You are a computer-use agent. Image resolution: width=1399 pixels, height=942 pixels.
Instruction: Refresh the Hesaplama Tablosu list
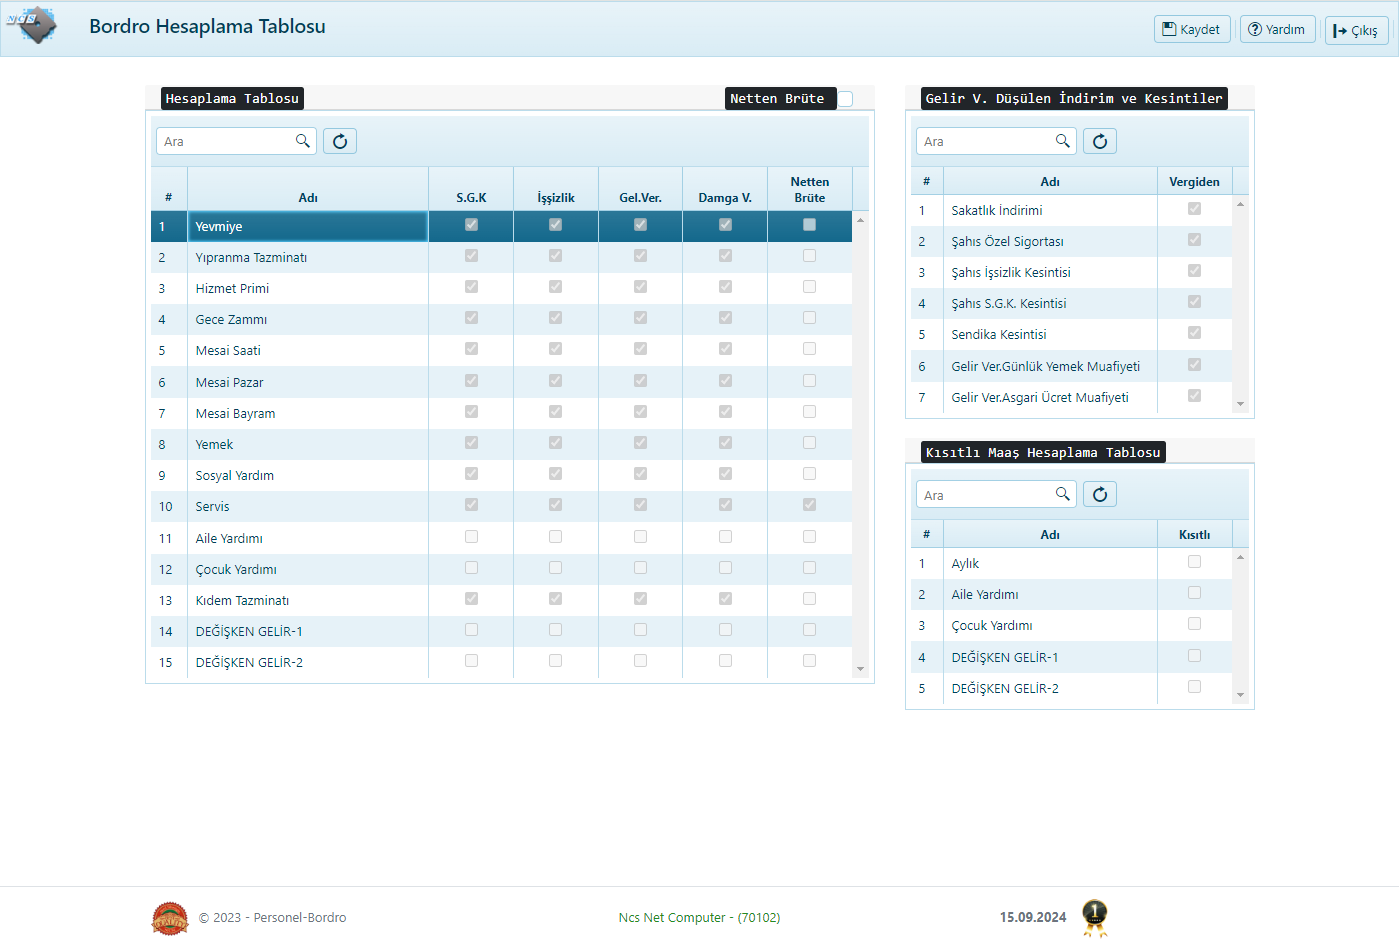pyautogui.click(x=340, y=141)
